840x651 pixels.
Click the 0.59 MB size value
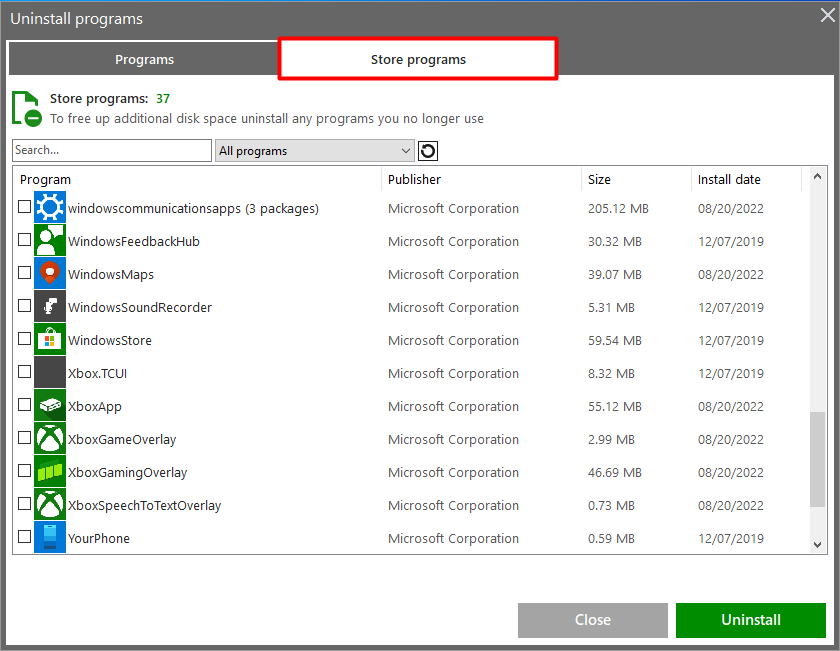click(x=611, y=538)
